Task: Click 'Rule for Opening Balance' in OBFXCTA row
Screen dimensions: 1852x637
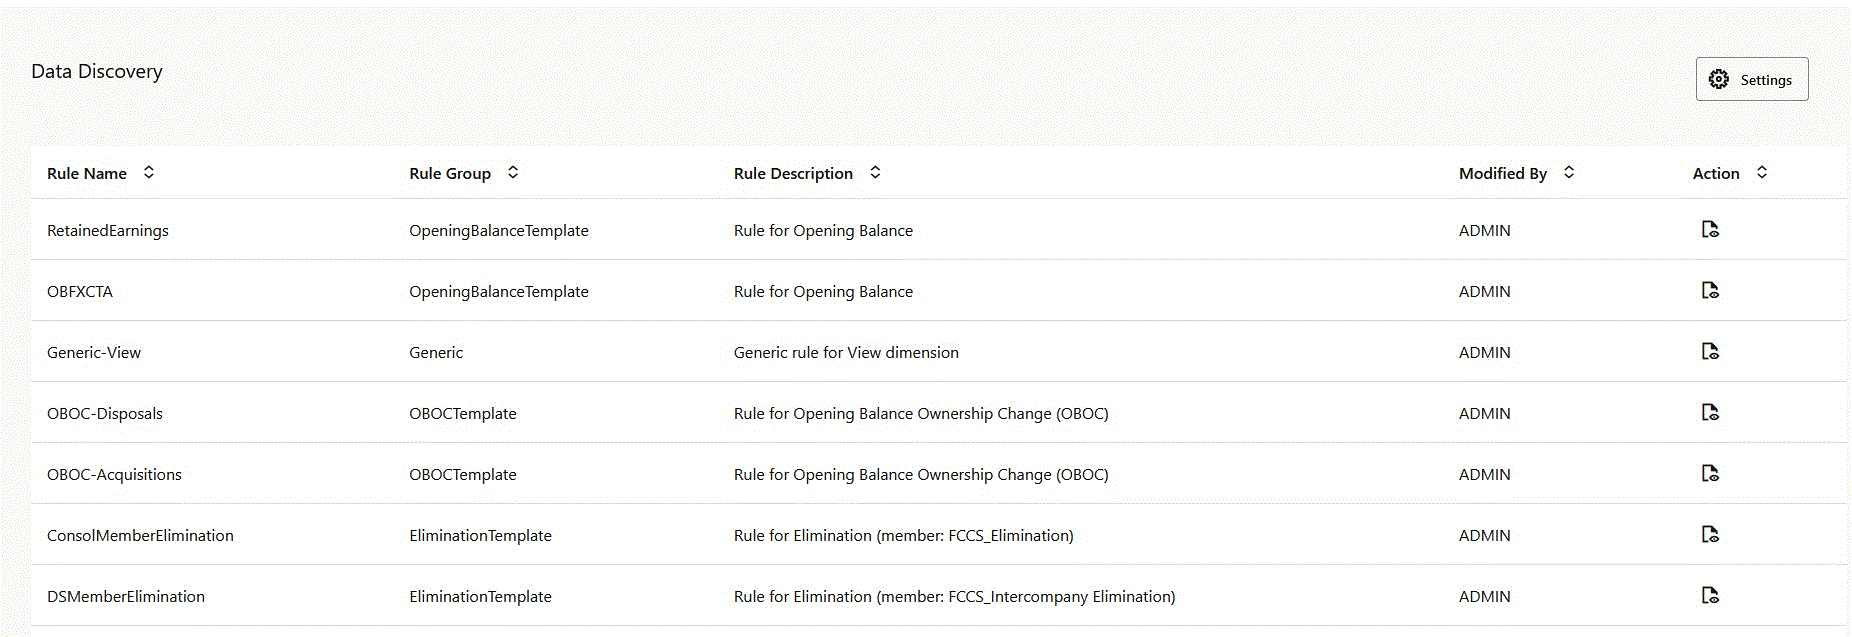Action: point(823,291)
